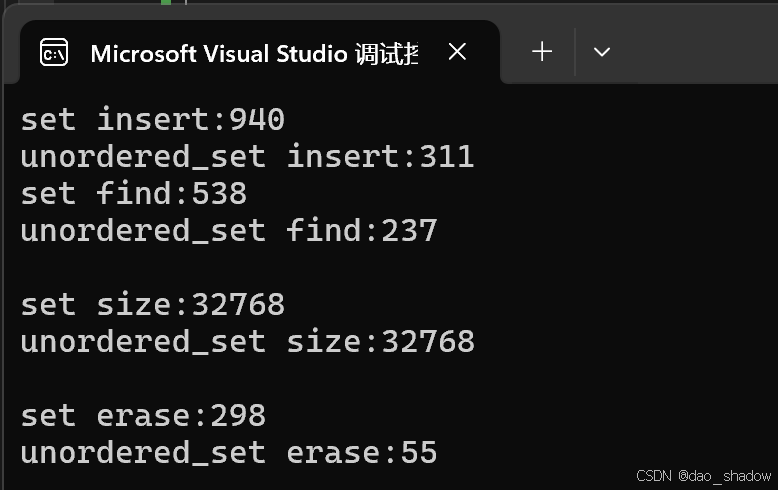This screenshot has height=490, width=778.
Task: Click the 'unordered_set erase:55' output line
Action: coord(229,453)
